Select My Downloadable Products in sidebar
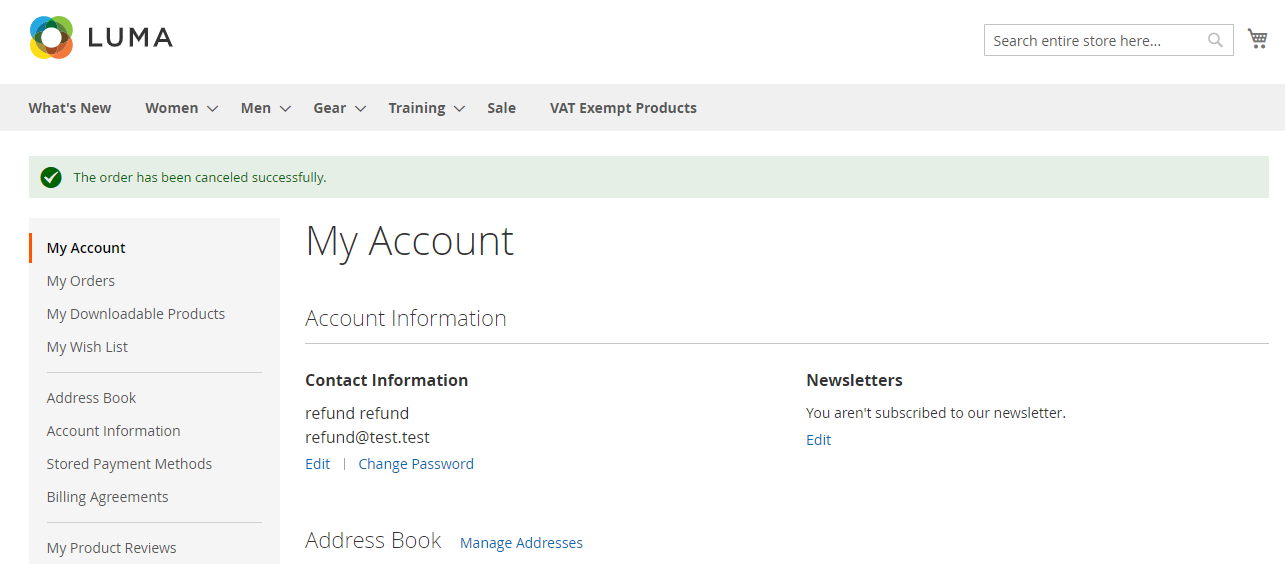Viewport: 1285px width, 564px height. [136, 314]
